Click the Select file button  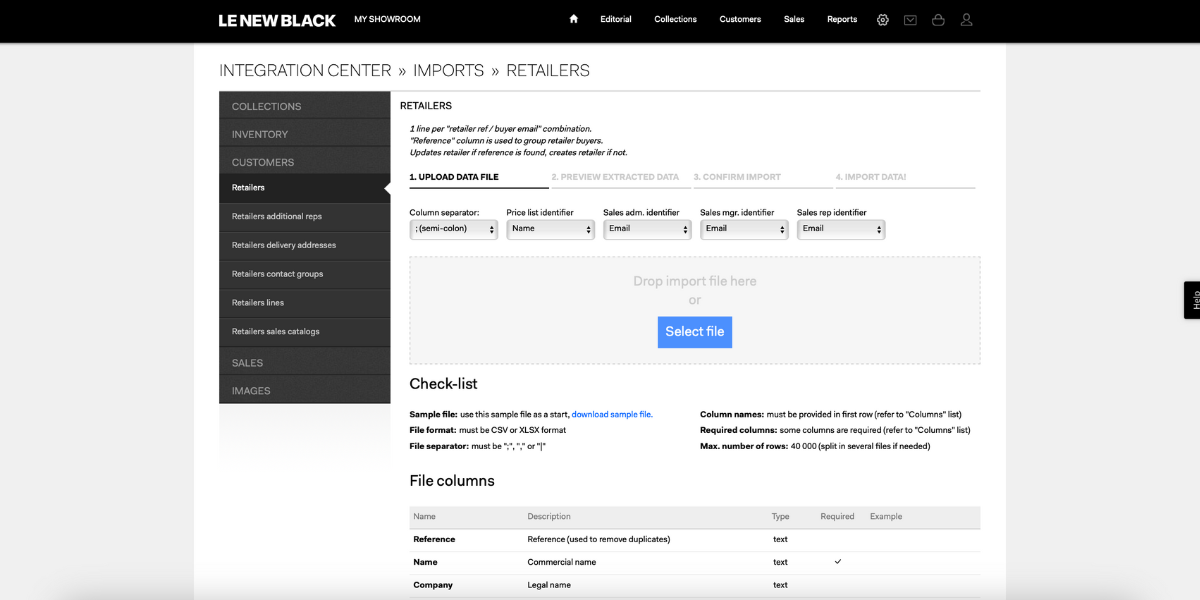point(695,332)
